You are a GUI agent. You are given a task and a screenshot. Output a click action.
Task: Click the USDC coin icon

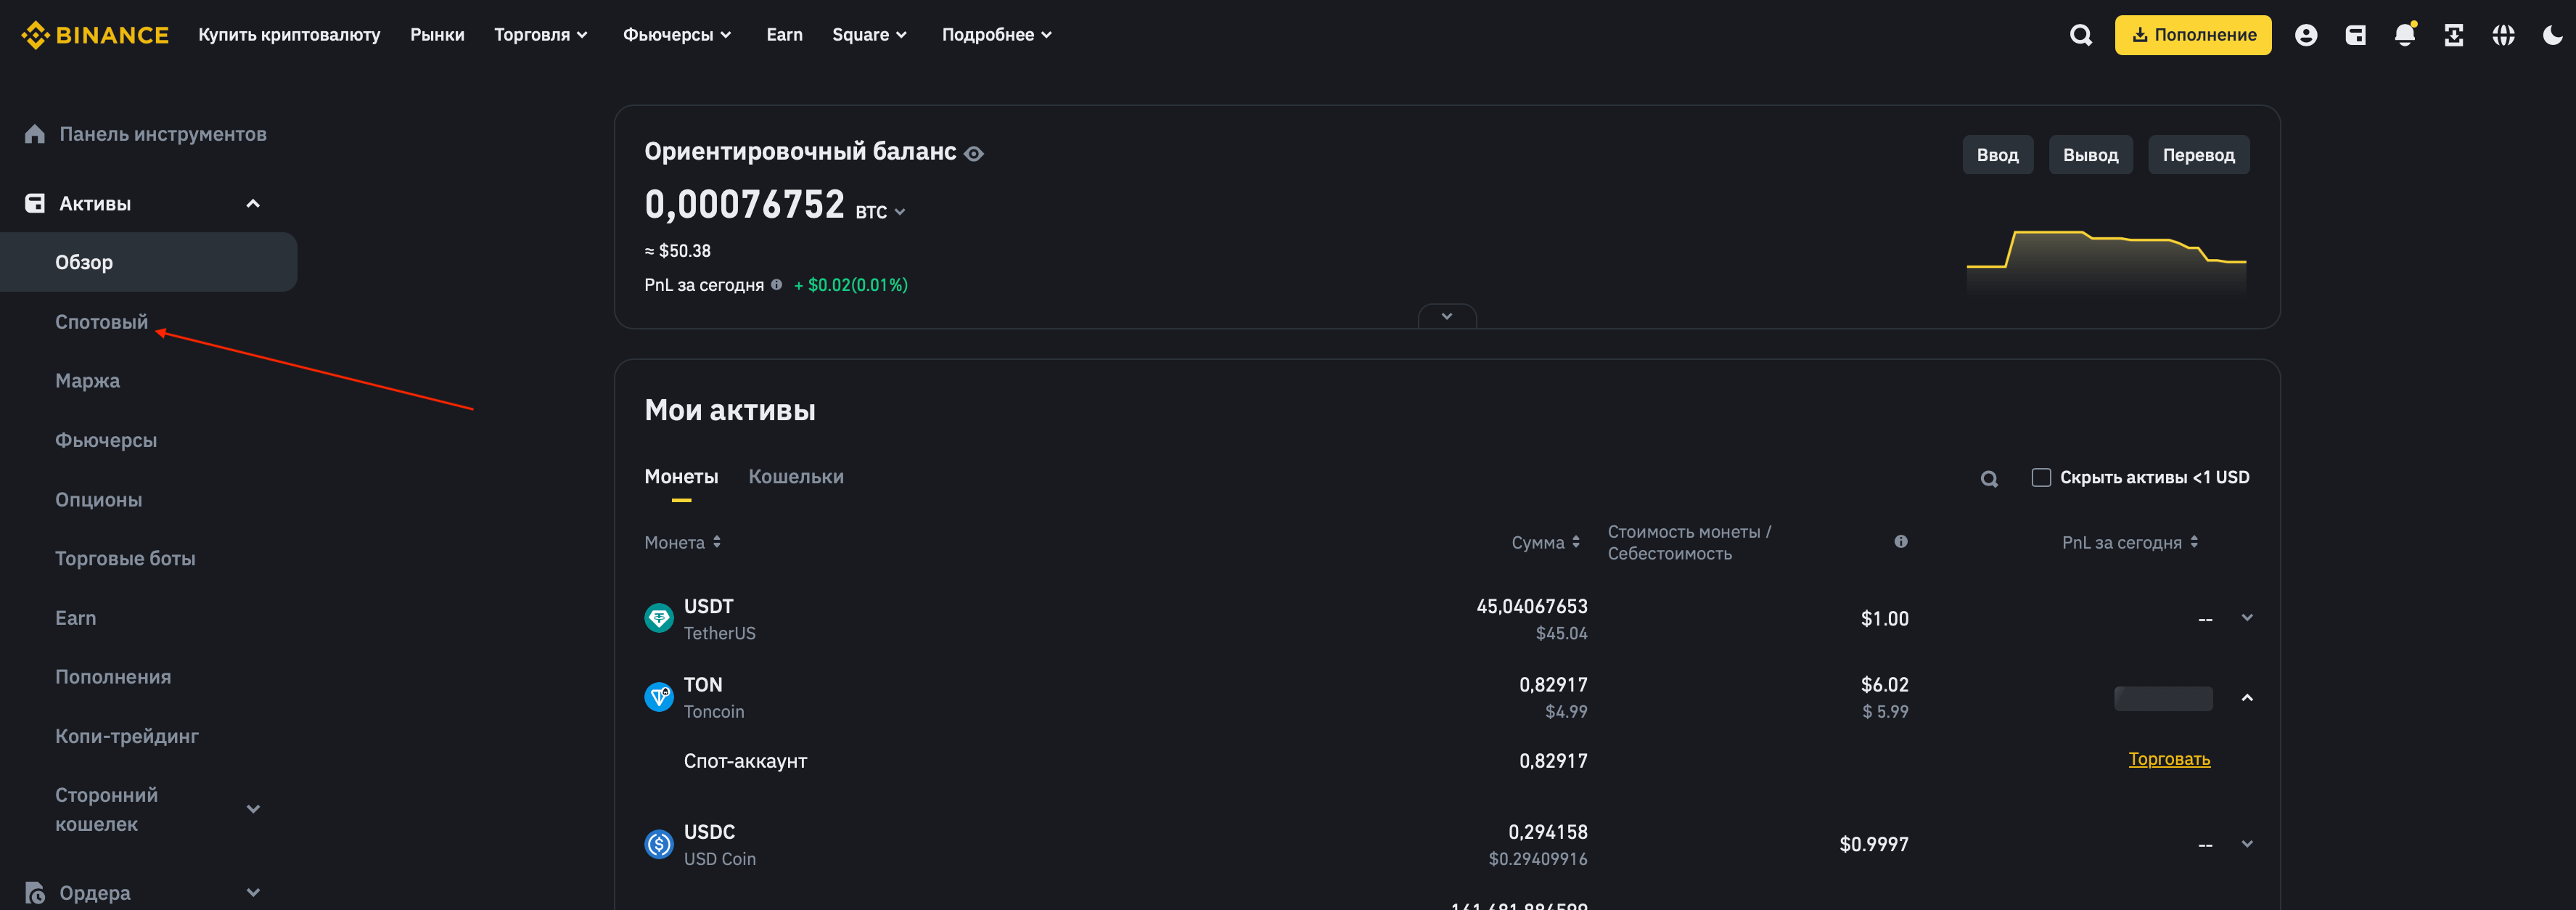pos(659,844)
